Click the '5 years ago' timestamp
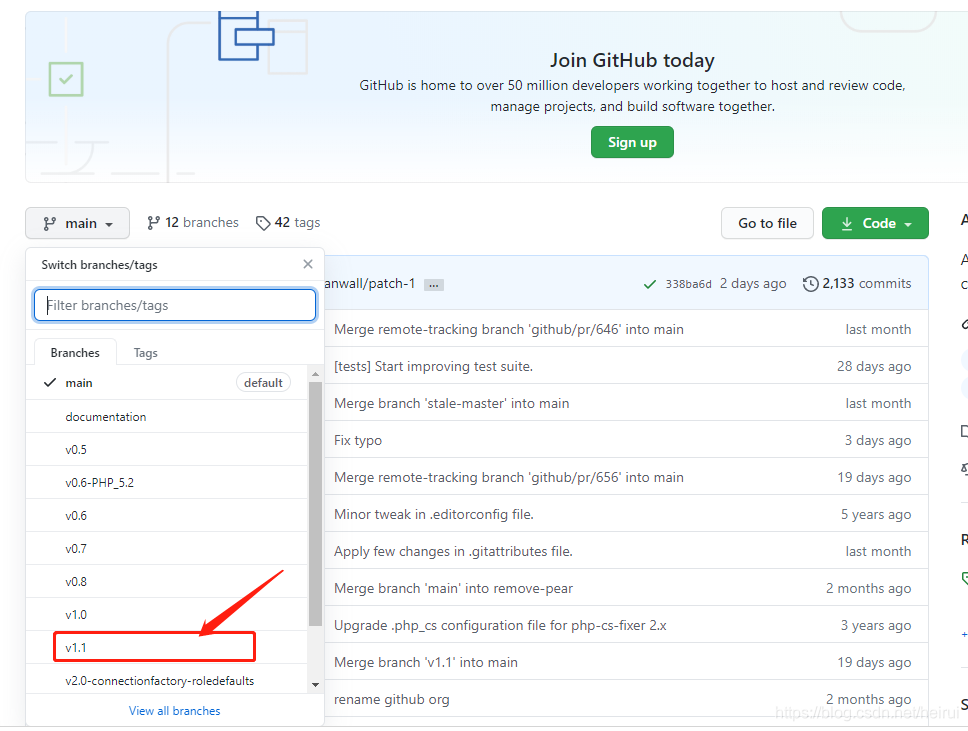The width and height of the screenshot is (968, 731). 876,514
